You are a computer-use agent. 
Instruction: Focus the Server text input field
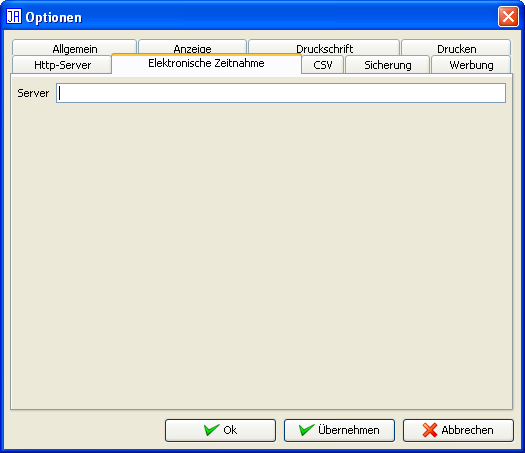[281, 93]
